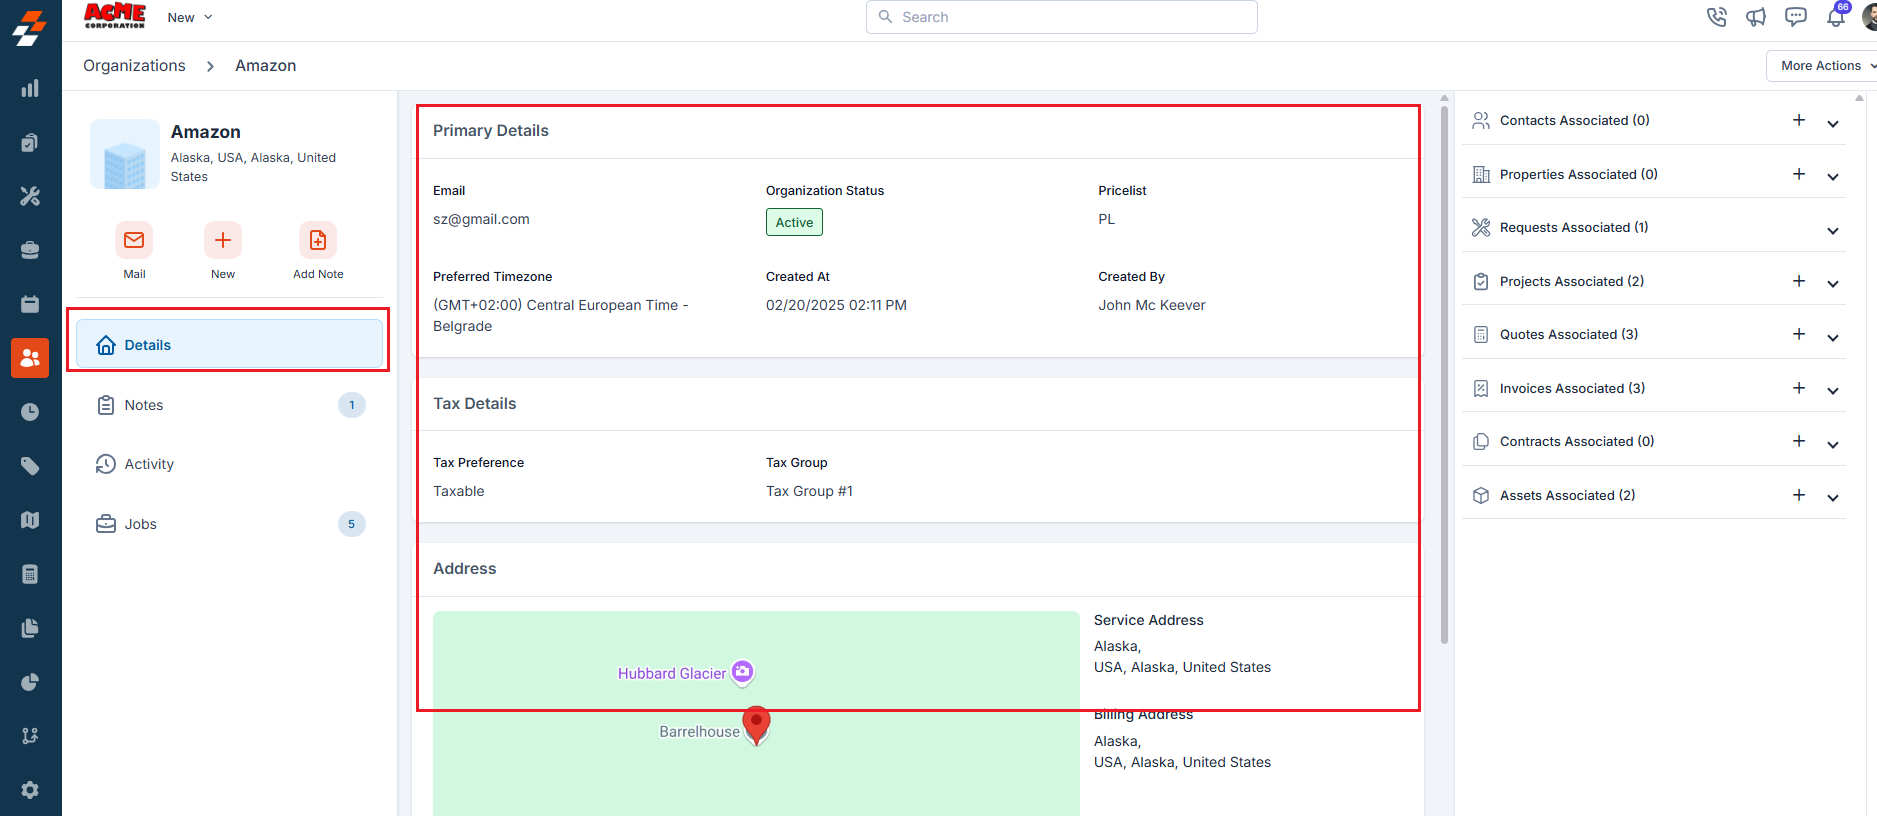
Task: Switch to the Notes tab
Action: point(229,405)
